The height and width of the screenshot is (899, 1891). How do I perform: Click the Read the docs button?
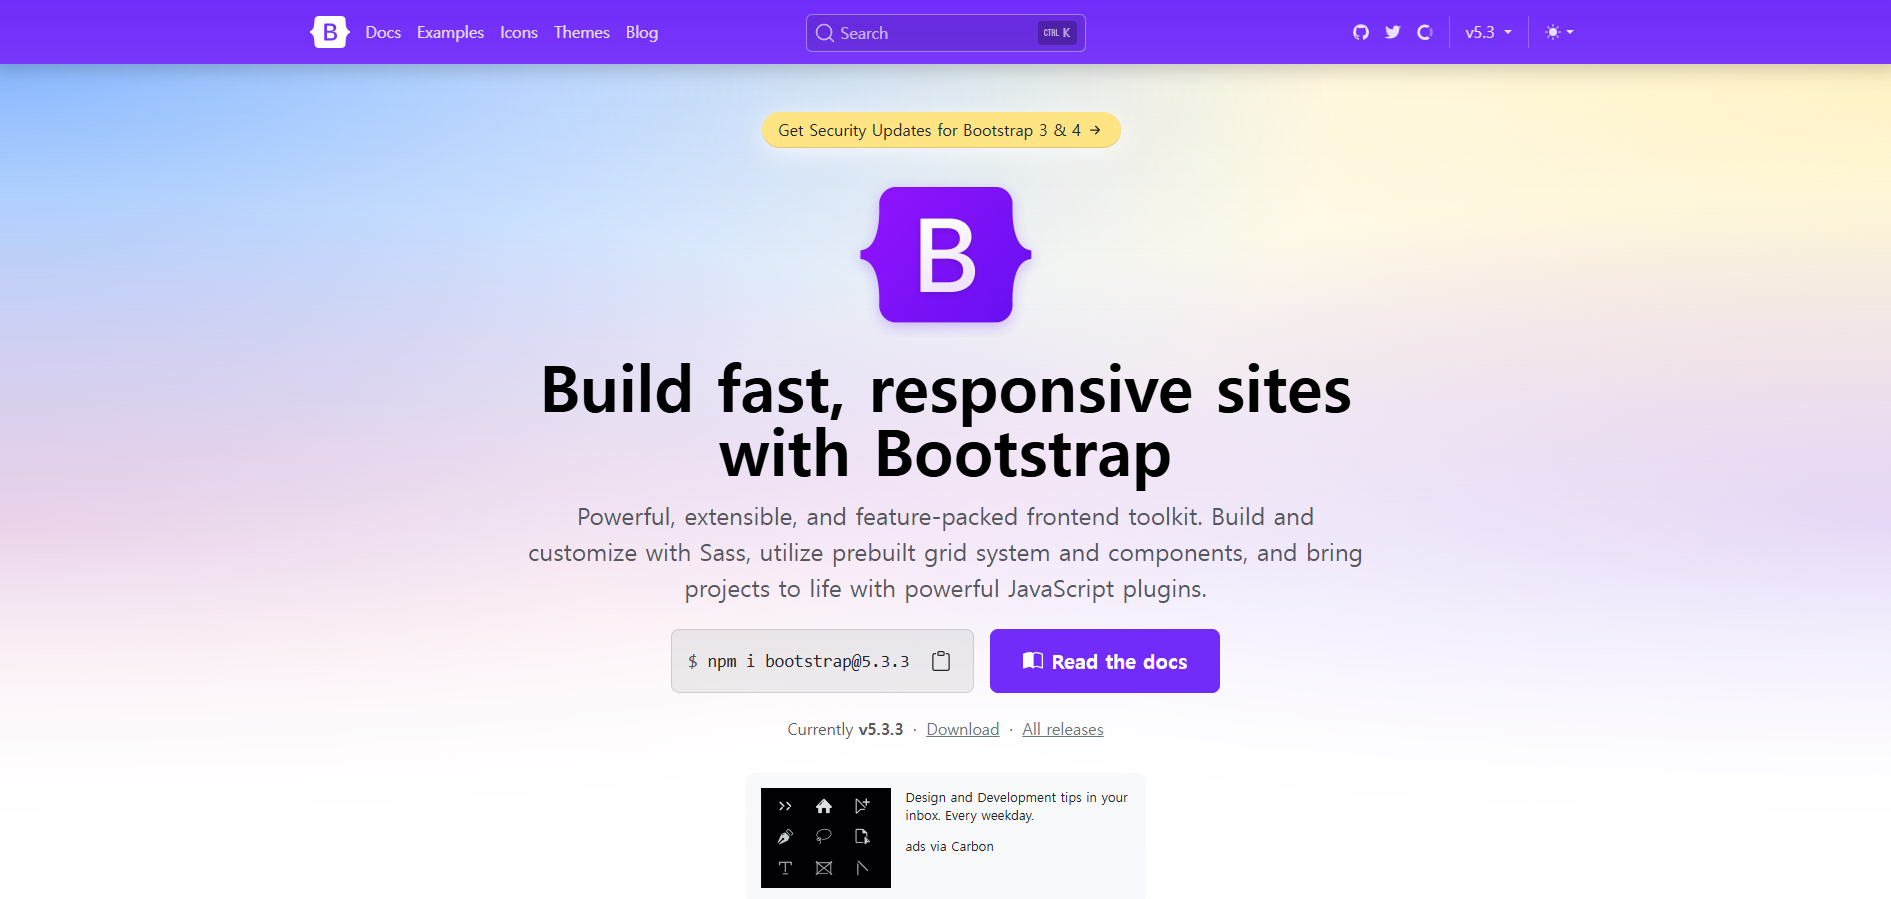coord(1105,661)
